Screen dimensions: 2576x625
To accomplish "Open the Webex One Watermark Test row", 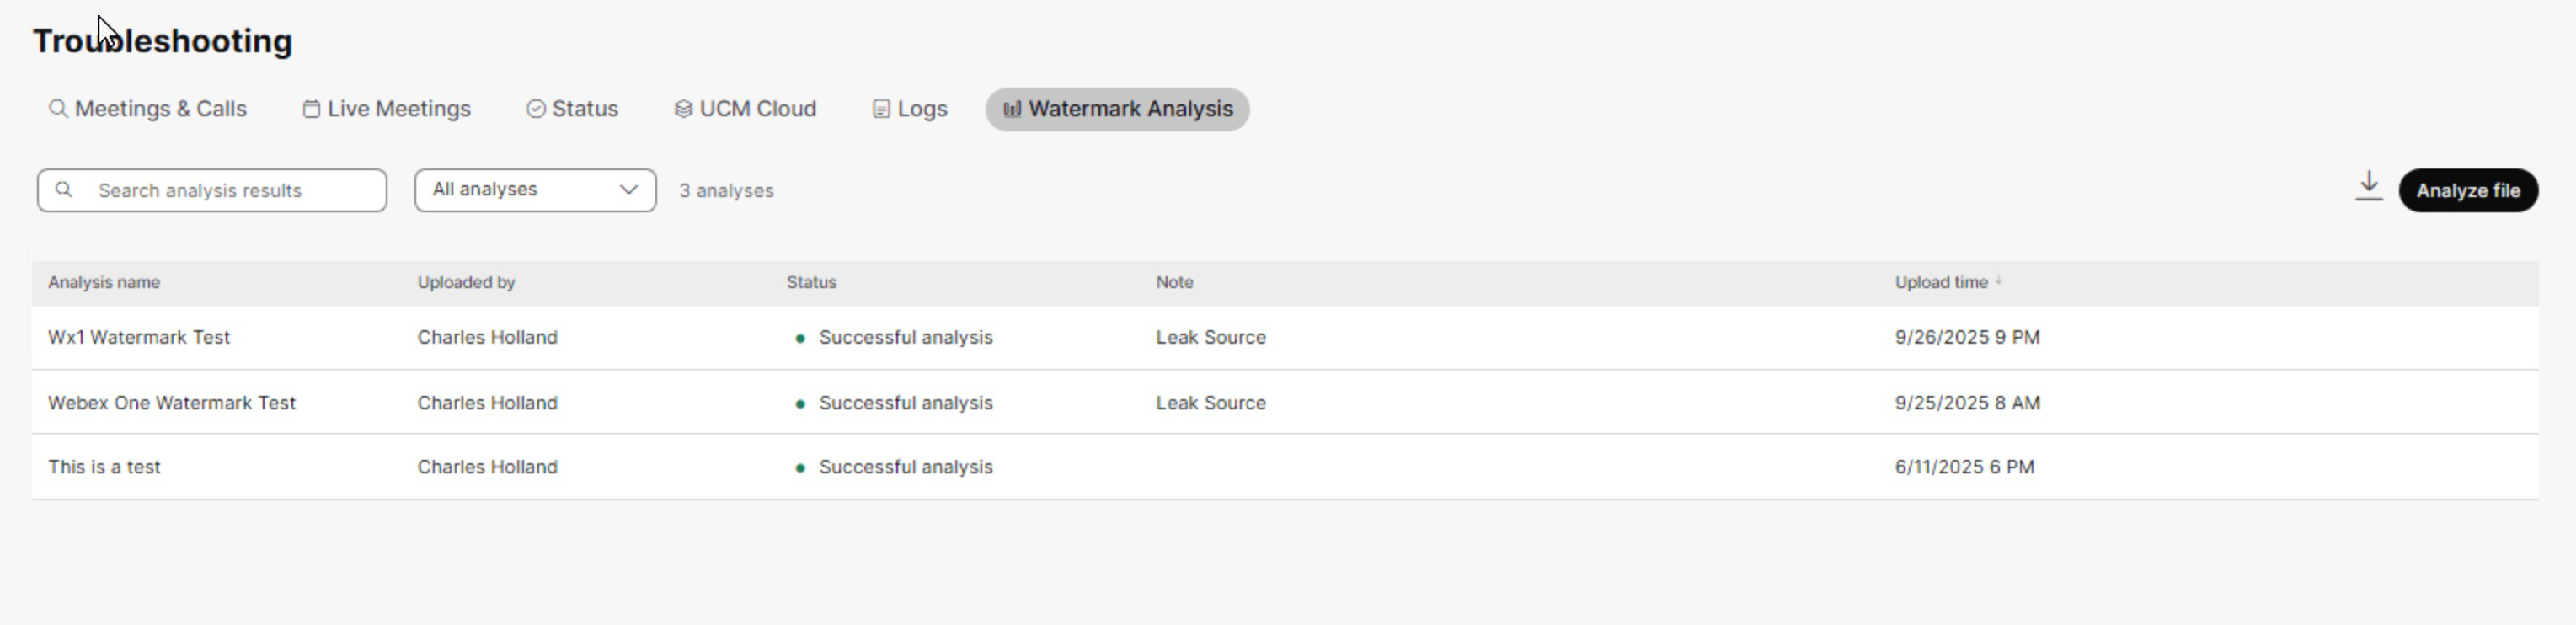I will pyautogui.click(x=172, y=403).
